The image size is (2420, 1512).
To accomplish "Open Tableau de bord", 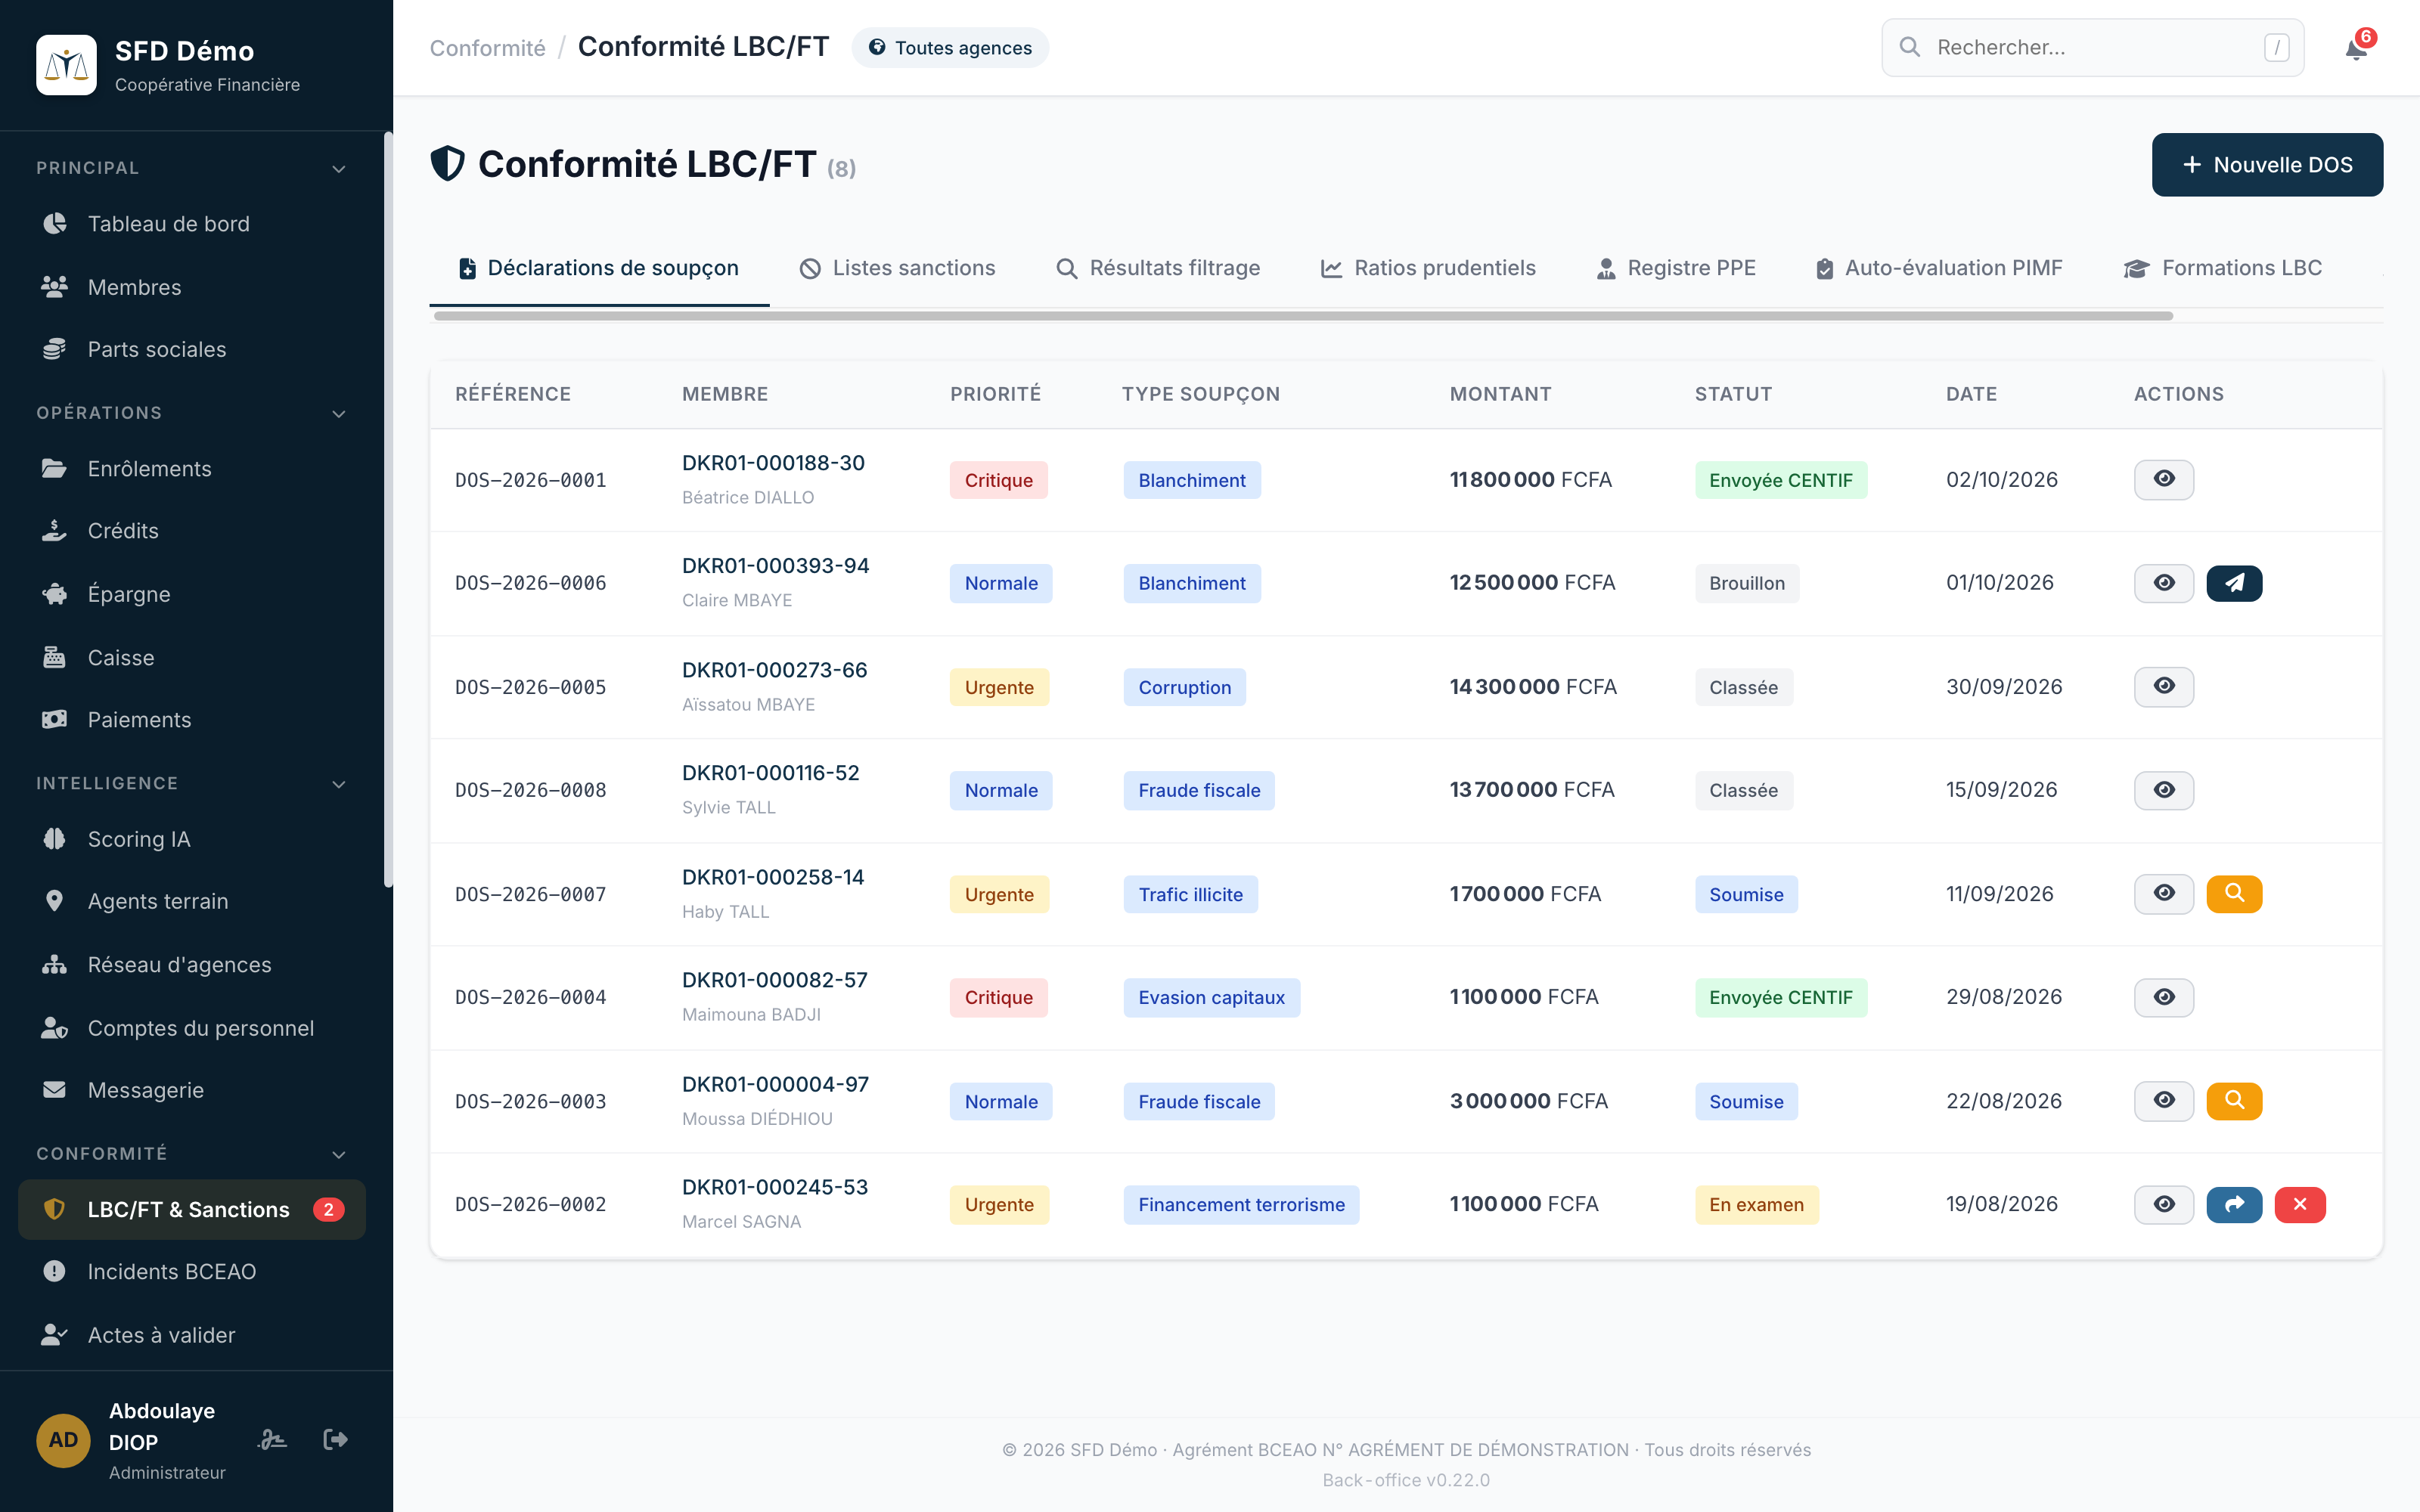I will pyautogui.click(x=191, y=224).
